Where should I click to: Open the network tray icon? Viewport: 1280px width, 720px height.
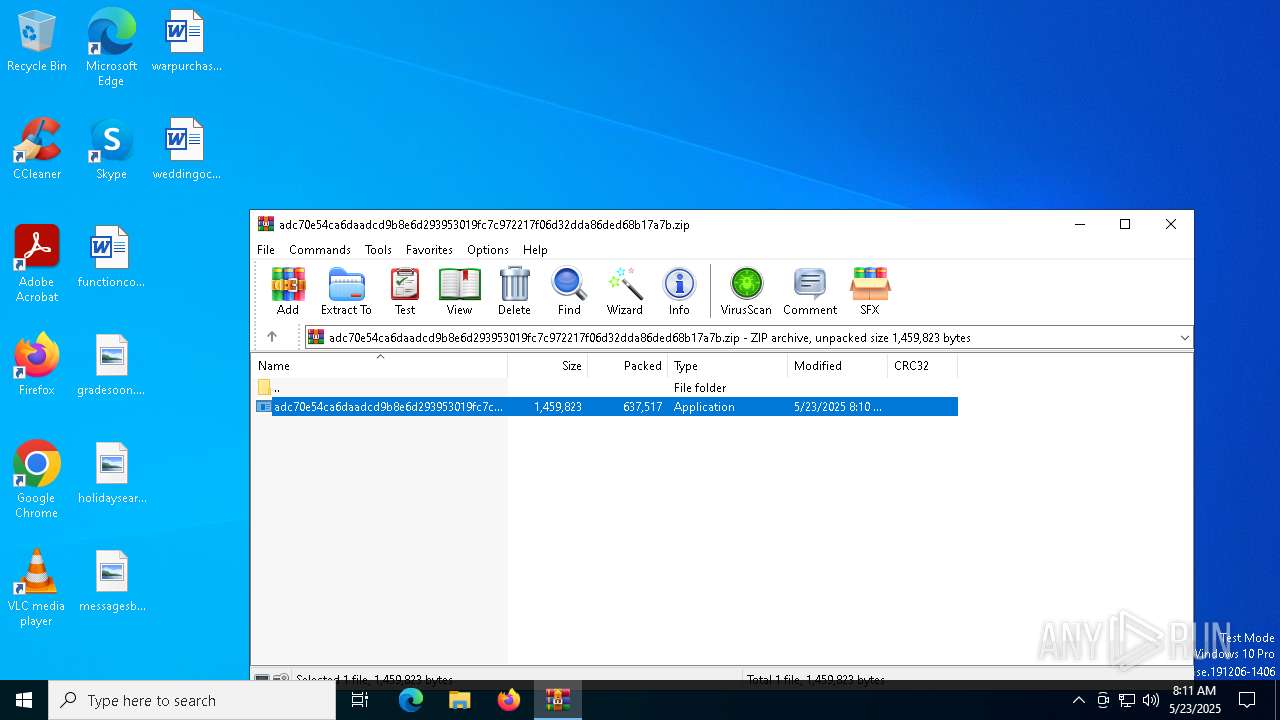(x=1127, y=700)
